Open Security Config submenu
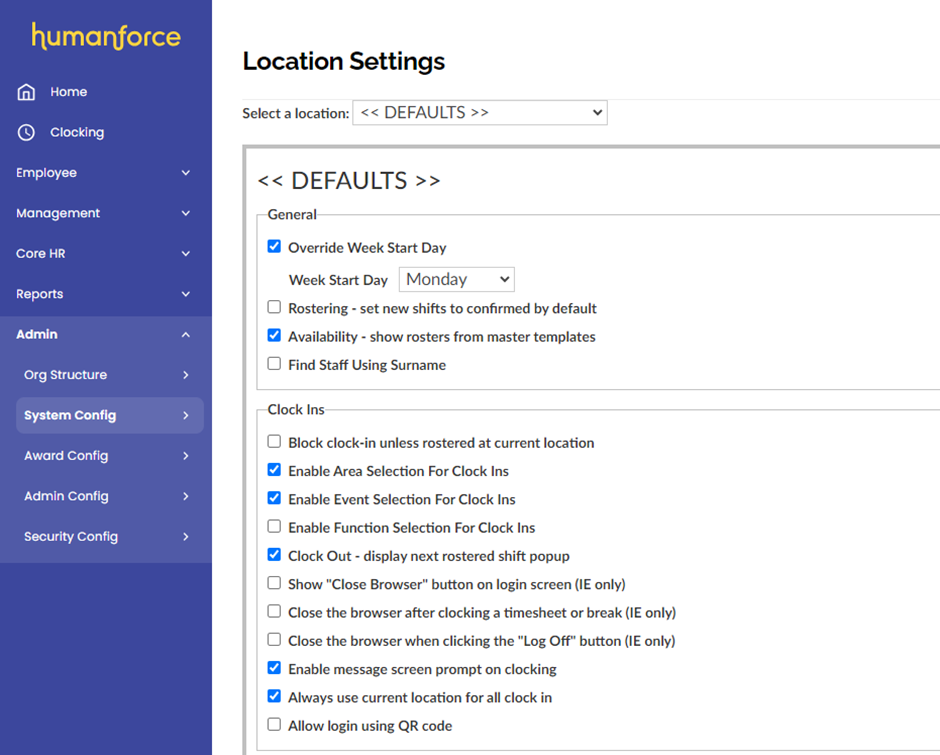 click(110, 537)
